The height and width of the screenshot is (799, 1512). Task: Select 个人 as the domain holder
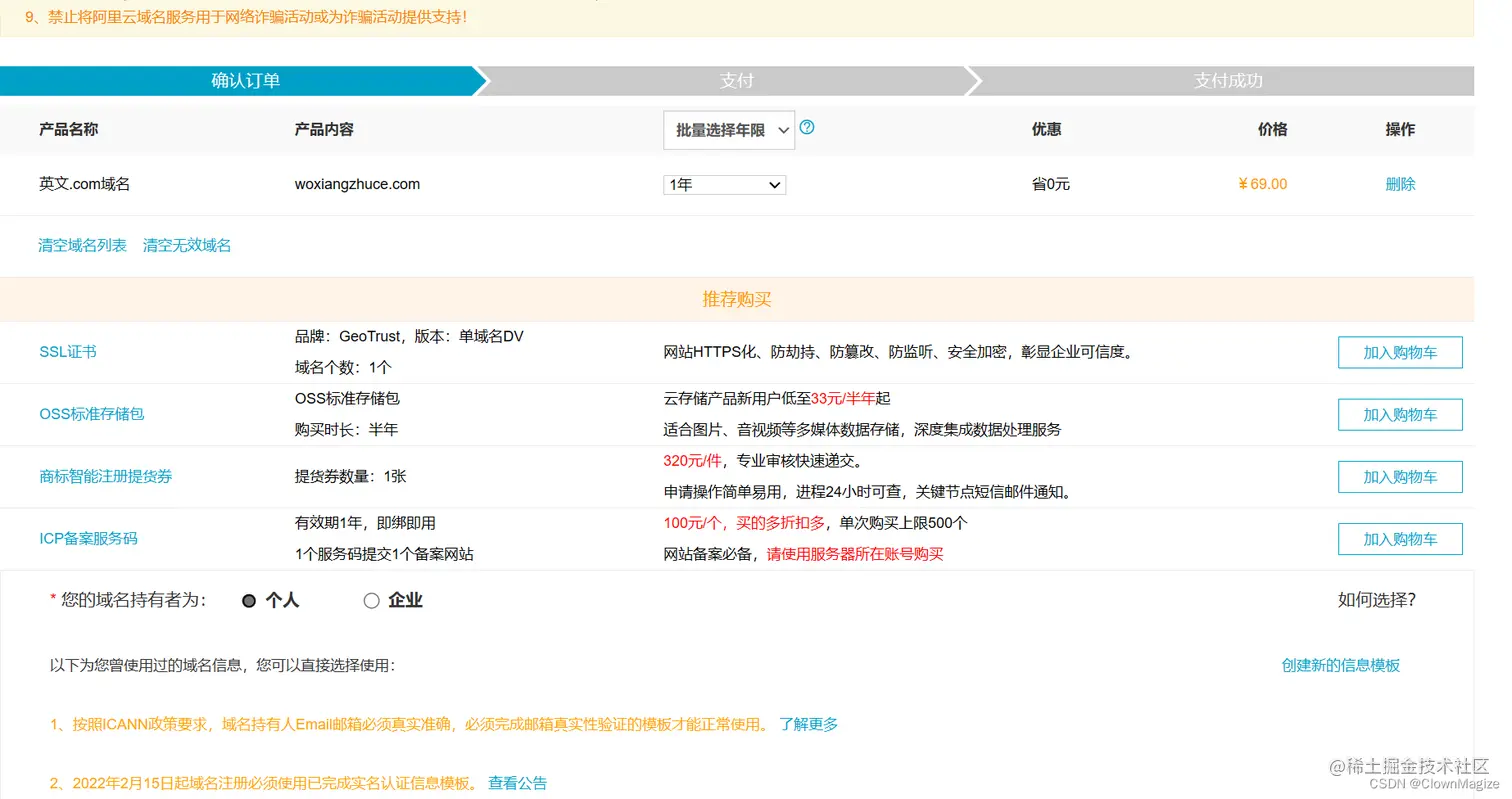[x=248, y=600]
